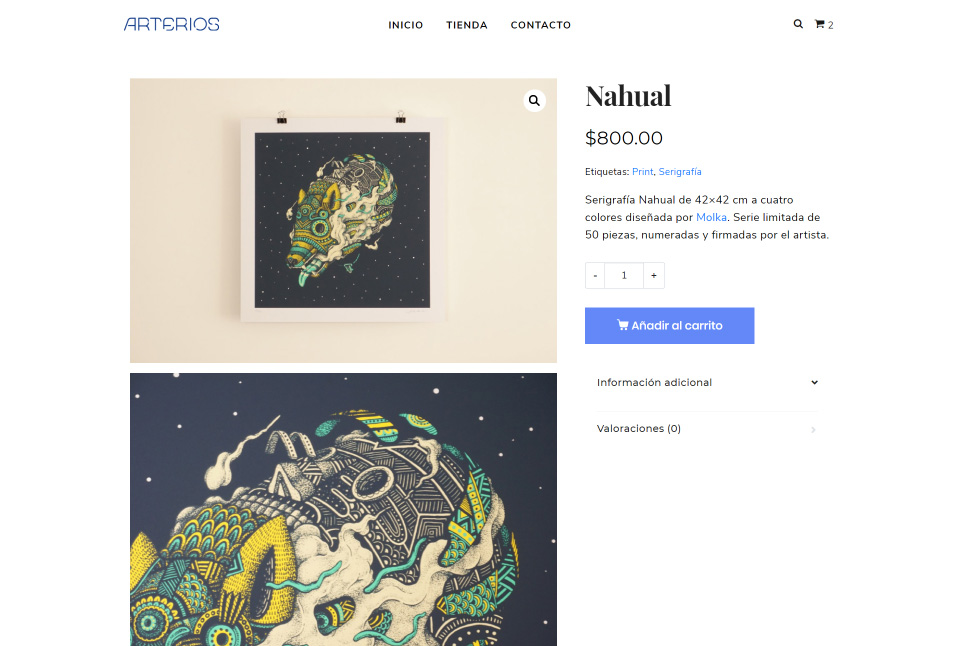The height and width of the screenshot is (646, 960).
Task: Open the CONTACTO menu item
Action: click(541, 25)
